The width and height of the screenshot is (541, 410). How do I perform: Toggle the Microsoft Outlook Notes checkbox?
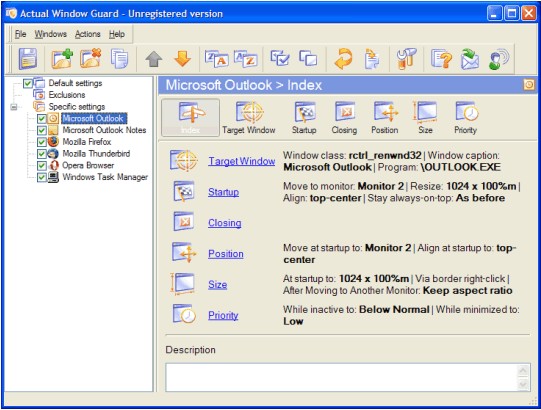point(41,130)
